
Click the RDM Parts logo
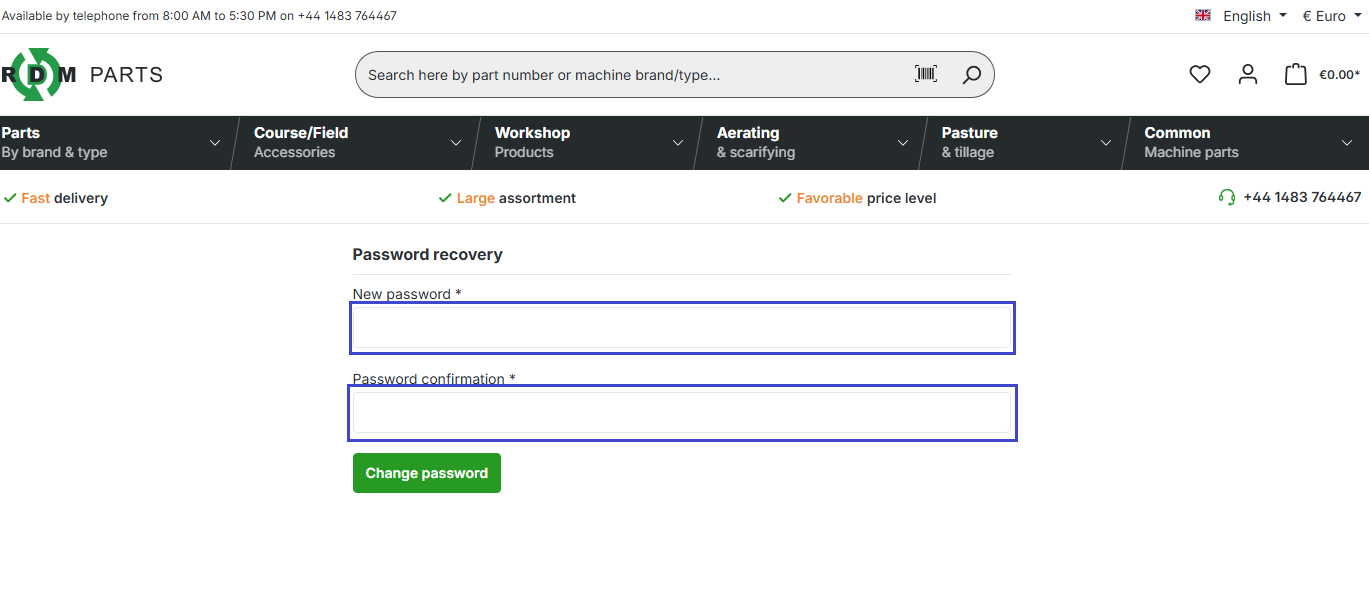pyautogui.click(x=80, y=75)
